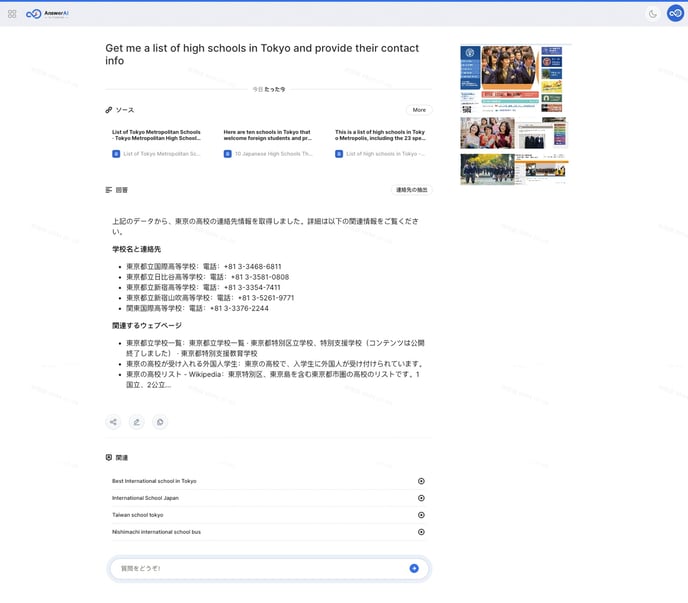Click phone number +81 3-5261-9771
This screenshot has width=688, height=603.
pyautogui.click(x=266, y=298)
